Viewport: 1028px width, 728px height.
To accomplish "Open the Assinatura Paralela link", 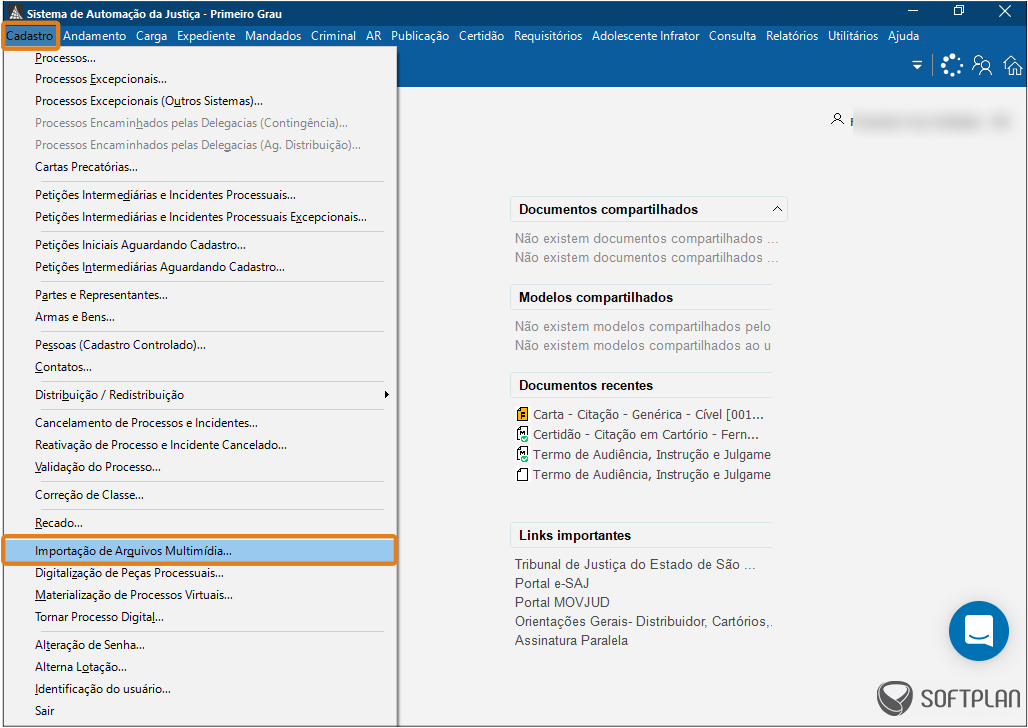I will coord(571,641).
